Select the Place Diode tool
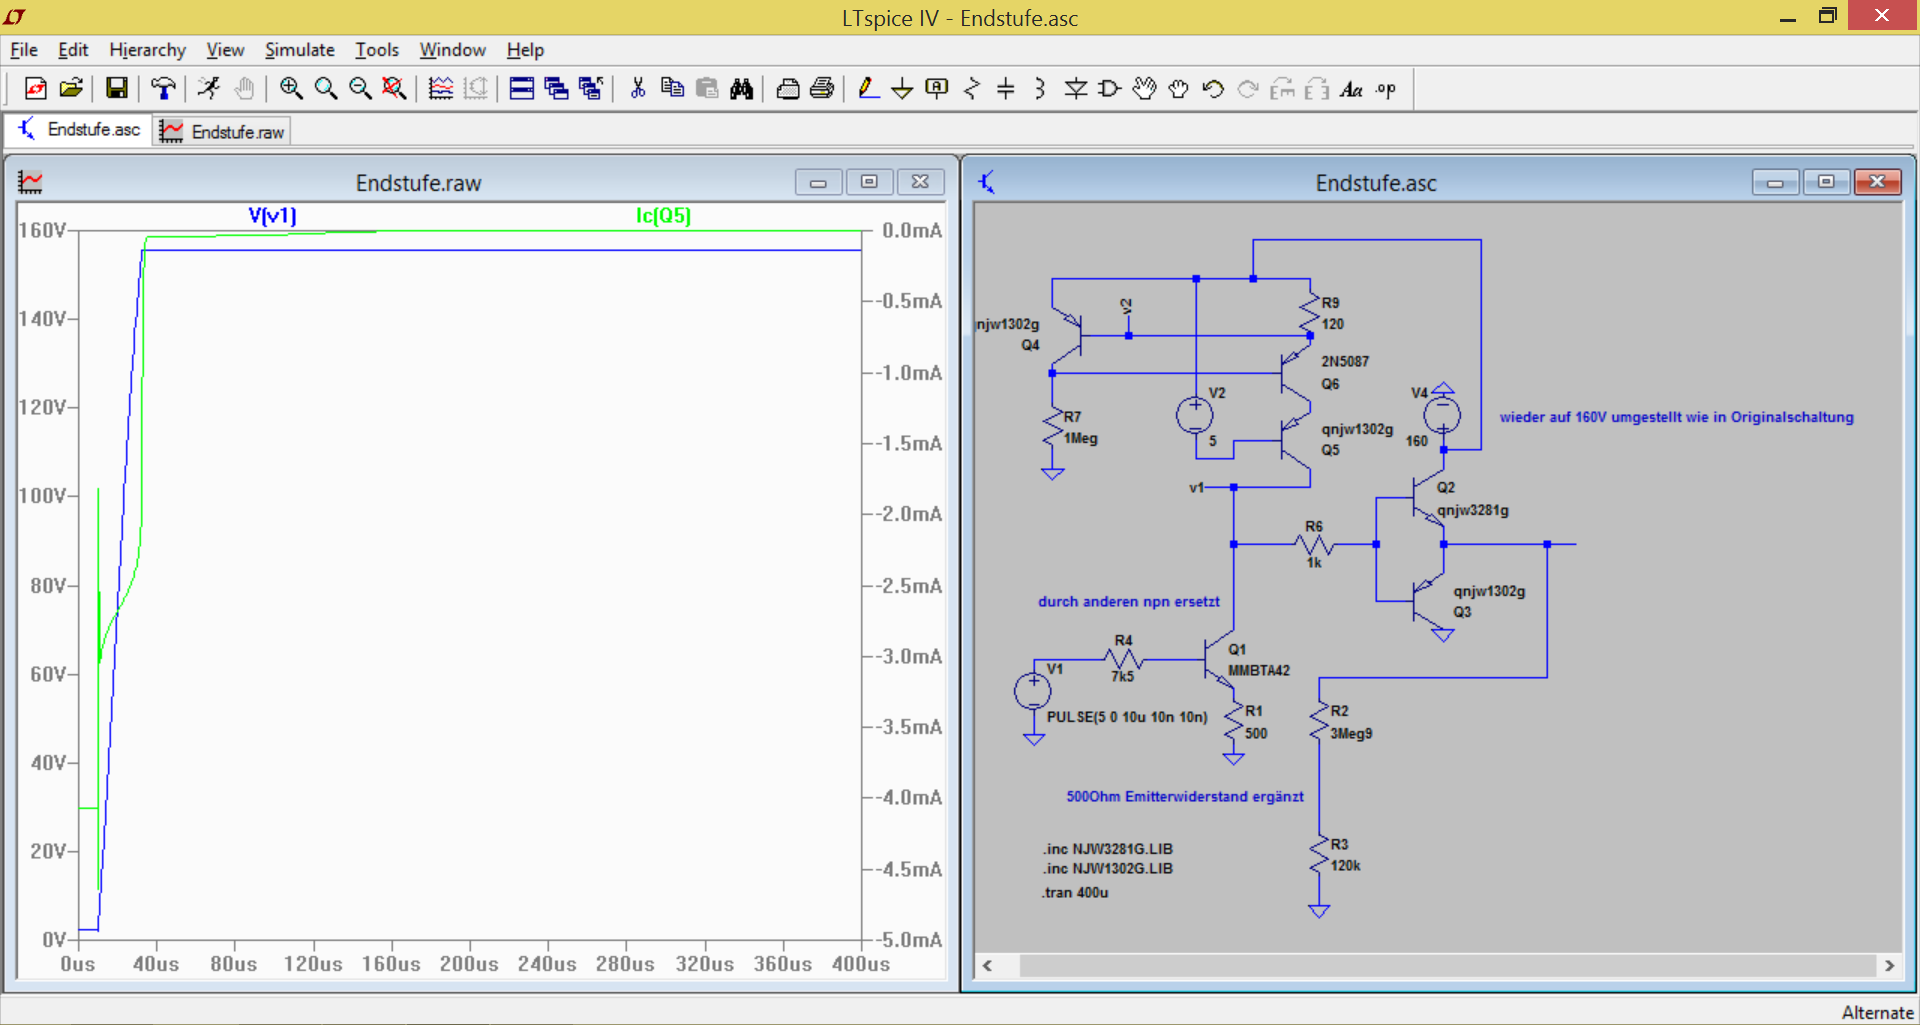 coord(1076,89)
